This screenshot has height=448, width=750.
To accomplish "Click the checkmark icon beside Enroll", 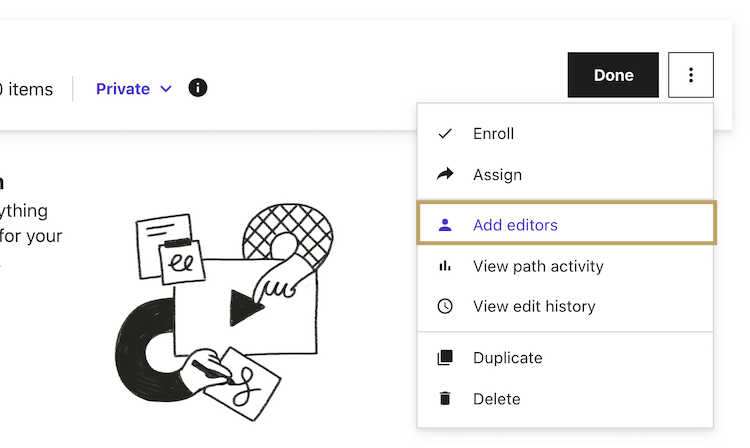I will tap(445, 134).
